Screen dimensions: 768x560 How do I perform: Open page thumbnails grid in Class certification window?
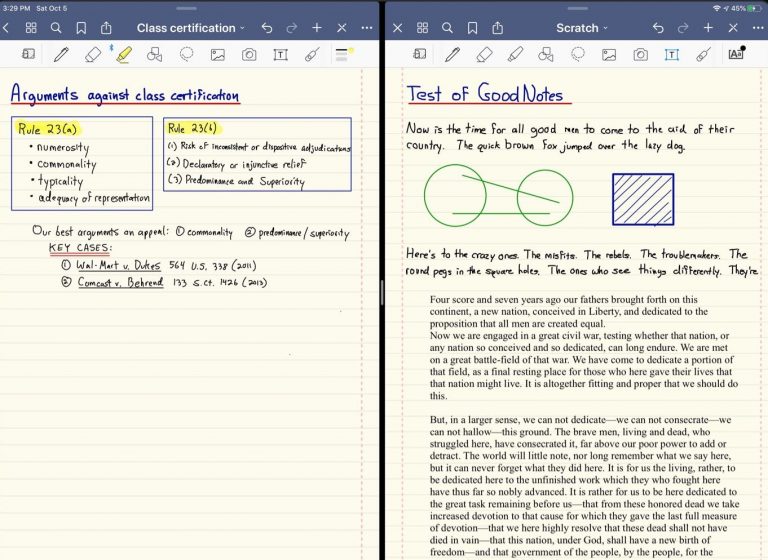(x=31, y=28)
